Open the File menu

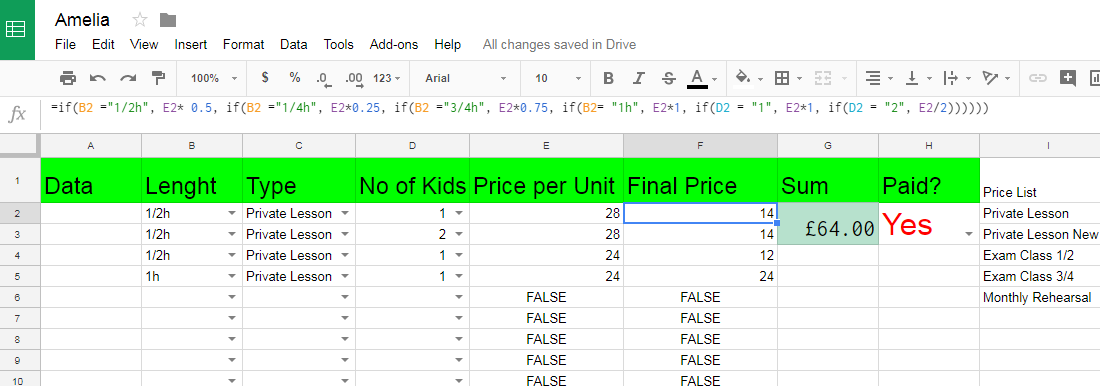65,44
